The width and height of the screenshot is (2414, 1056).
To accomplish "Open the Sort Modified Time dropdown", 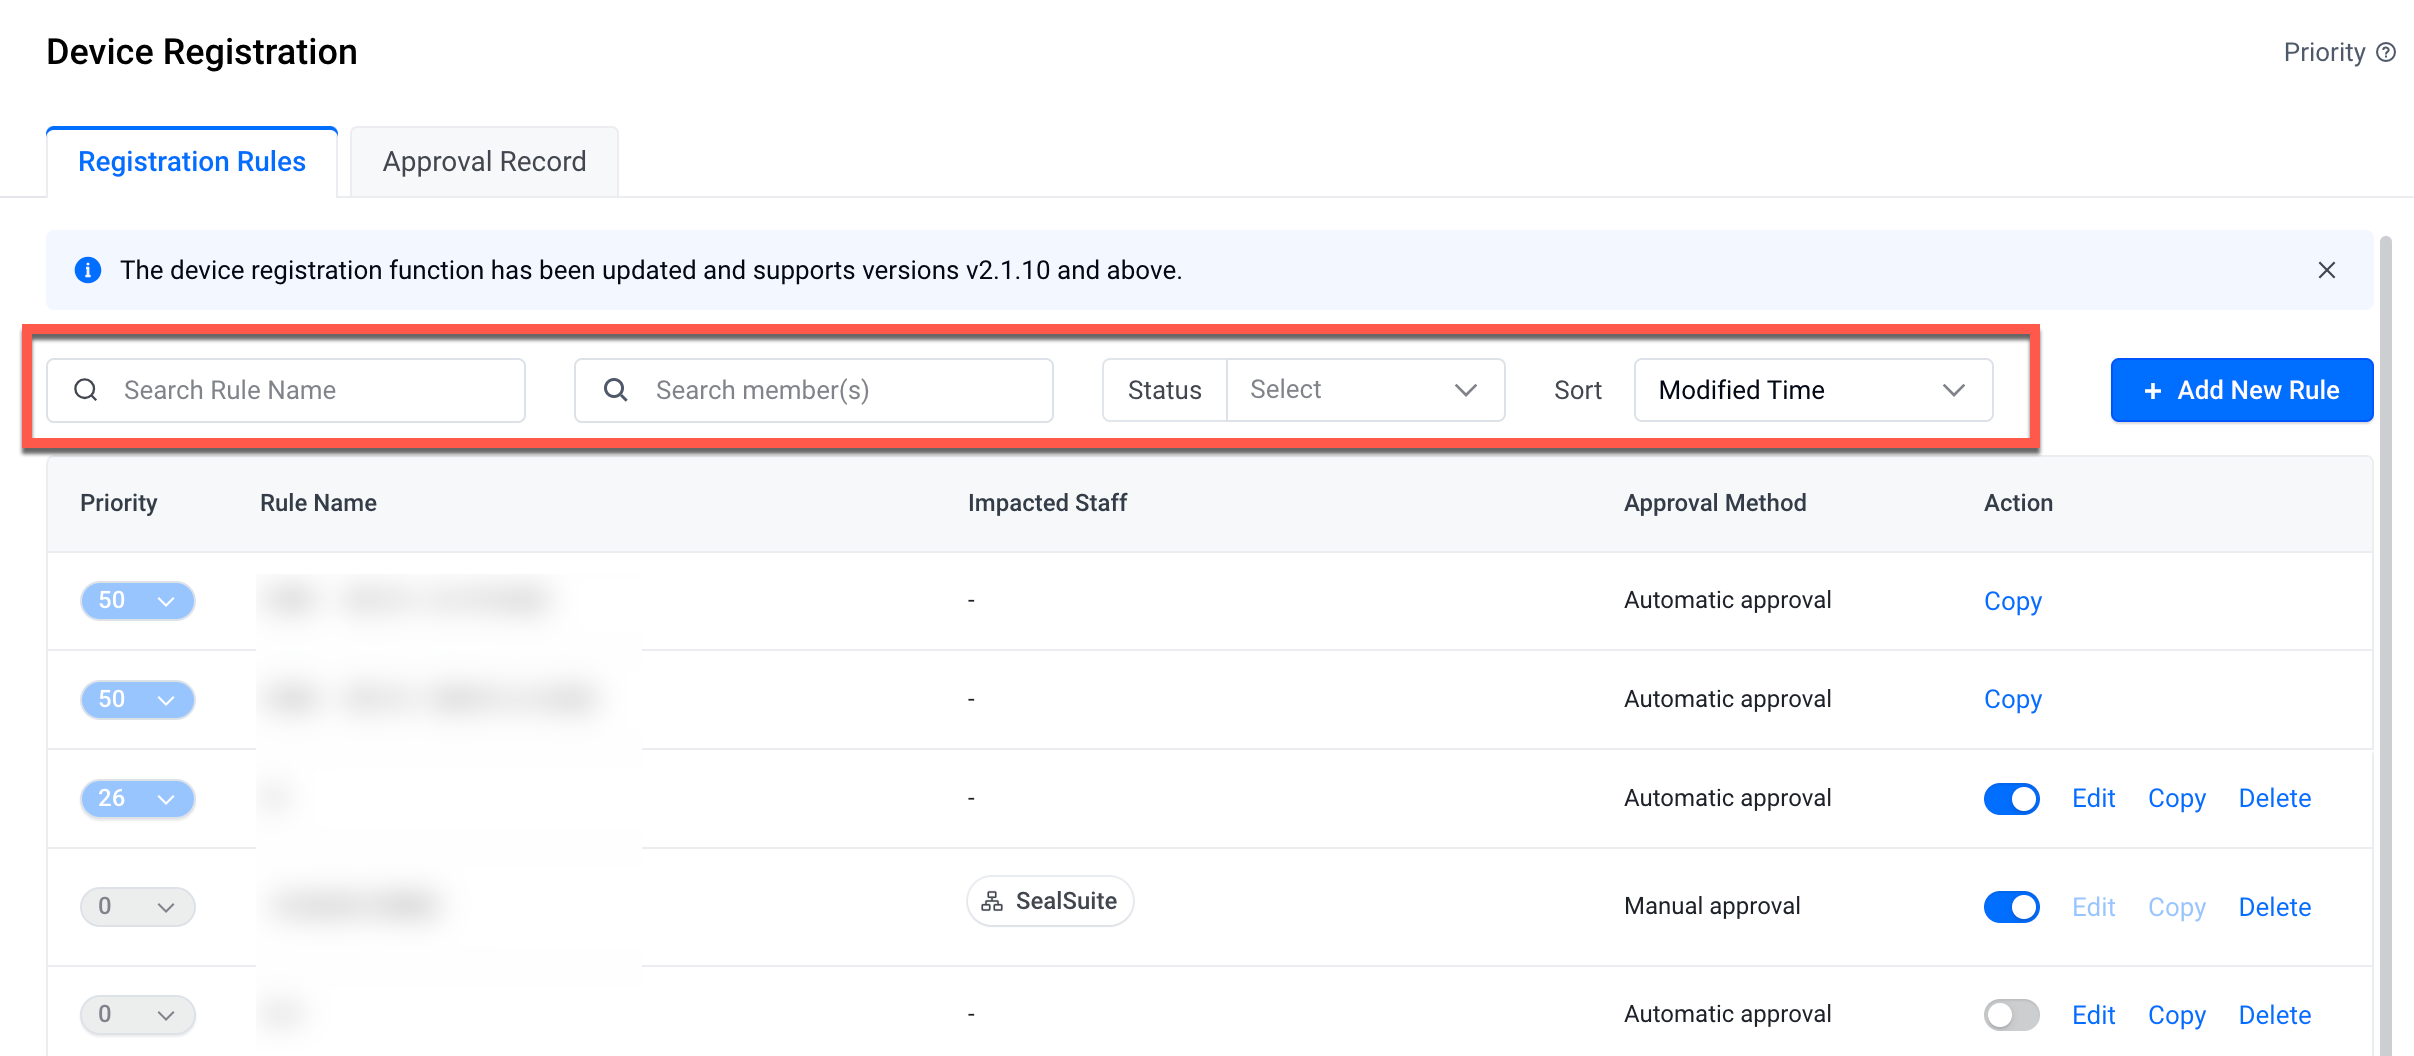I will [x=1813, y=390].
